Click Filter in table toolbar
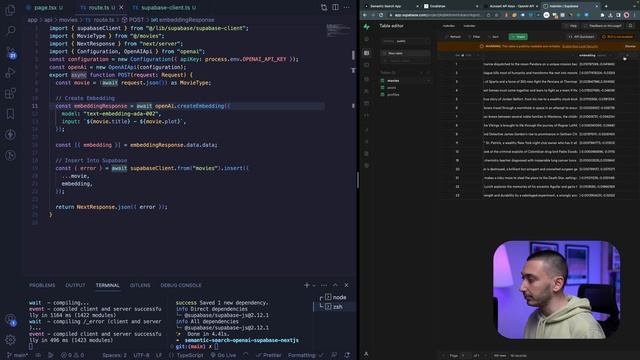 coord(474,37)
